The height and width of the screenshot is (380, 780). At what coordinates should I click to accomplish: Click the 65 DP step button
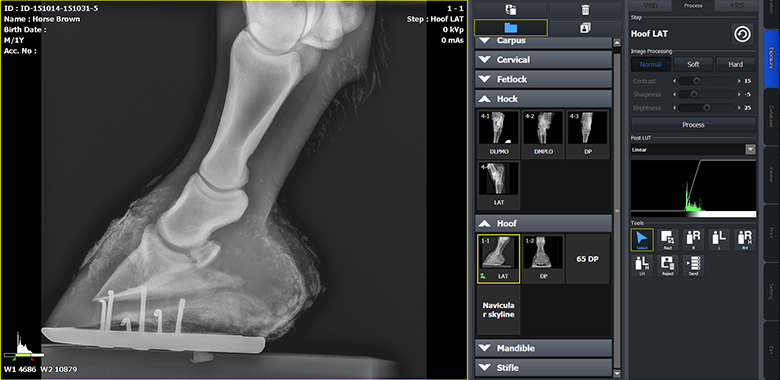point(587,259)
